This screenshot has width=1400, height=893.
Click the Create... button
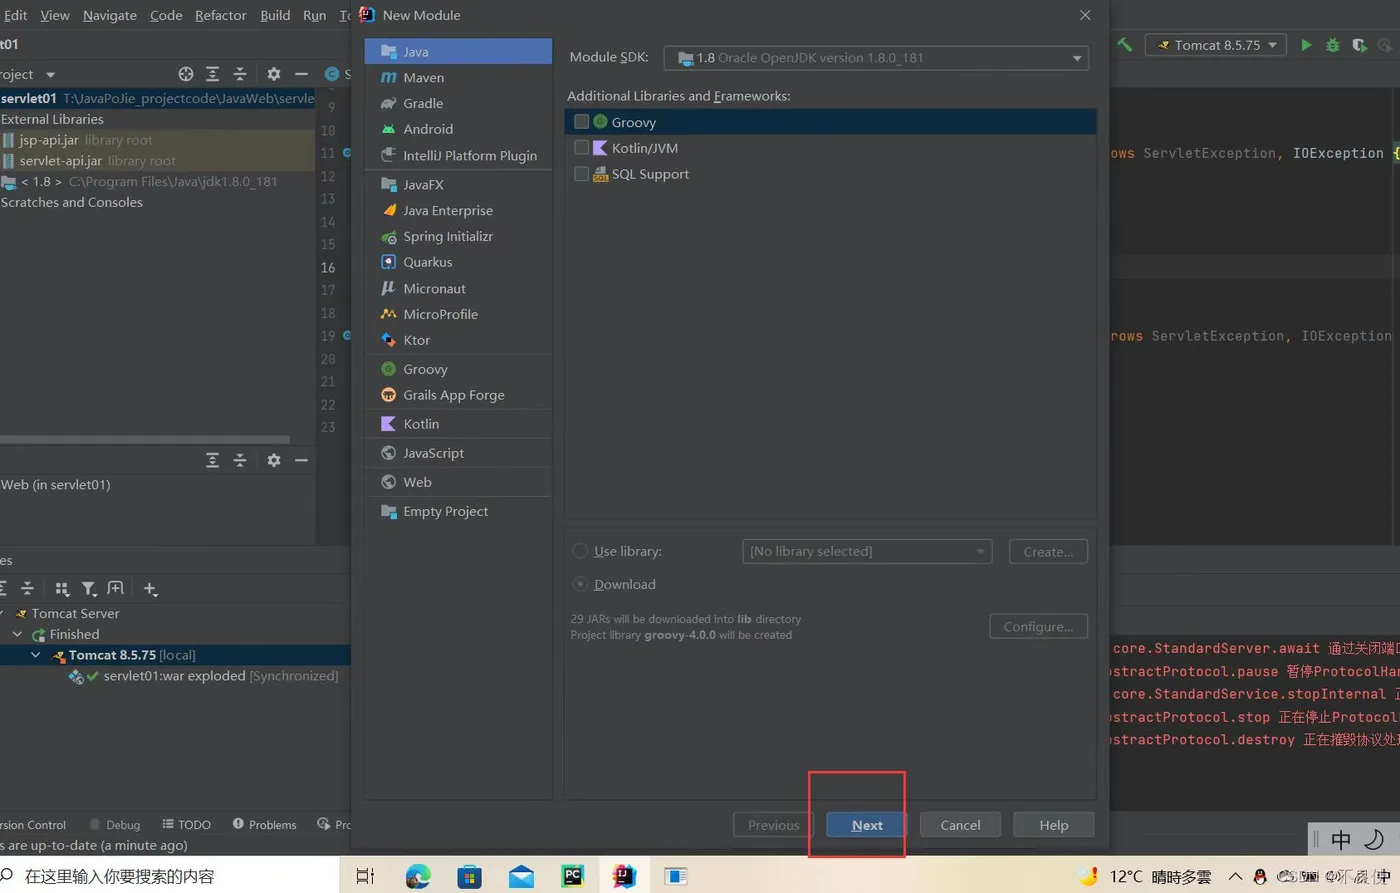pyautogui.click(x=1048, y=551)
